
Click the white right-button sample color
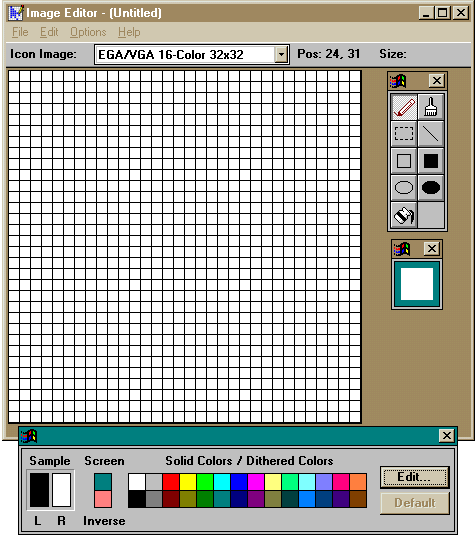pos(62,490)
